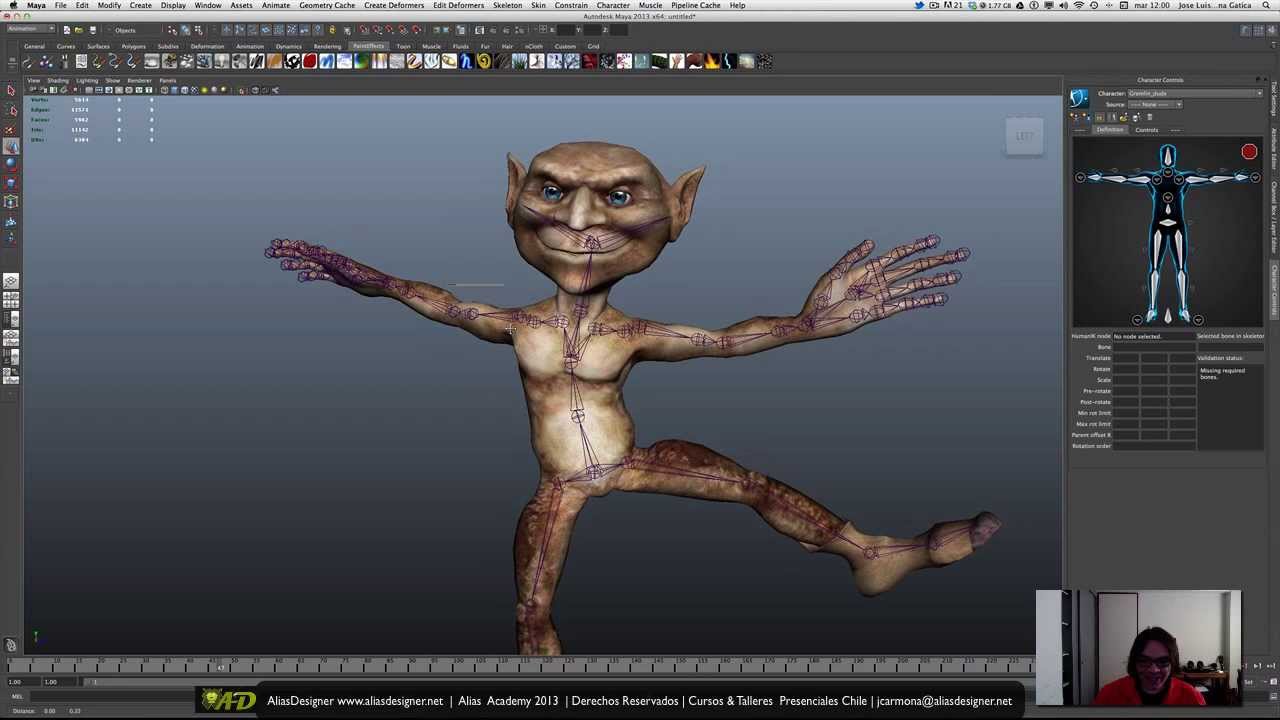Click the open scene folder icon
Image resolution: width=1280 pixels, height=720 pixels.
coord(80,30)
